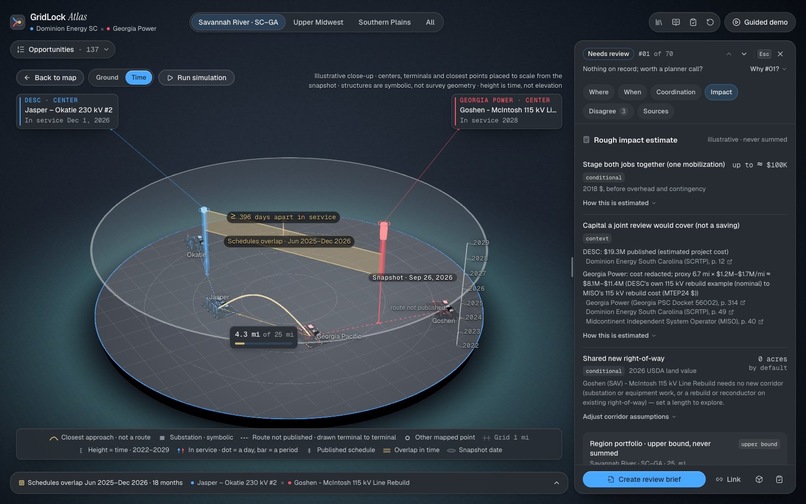
Task: Expand Adjust corridor assumptions
Action: click(x=629, y=417)
